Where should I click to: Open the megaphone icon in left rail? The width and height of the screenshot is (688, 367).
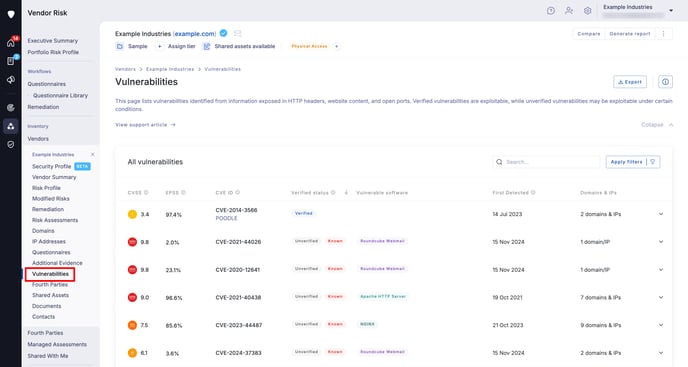click(11, 80)
